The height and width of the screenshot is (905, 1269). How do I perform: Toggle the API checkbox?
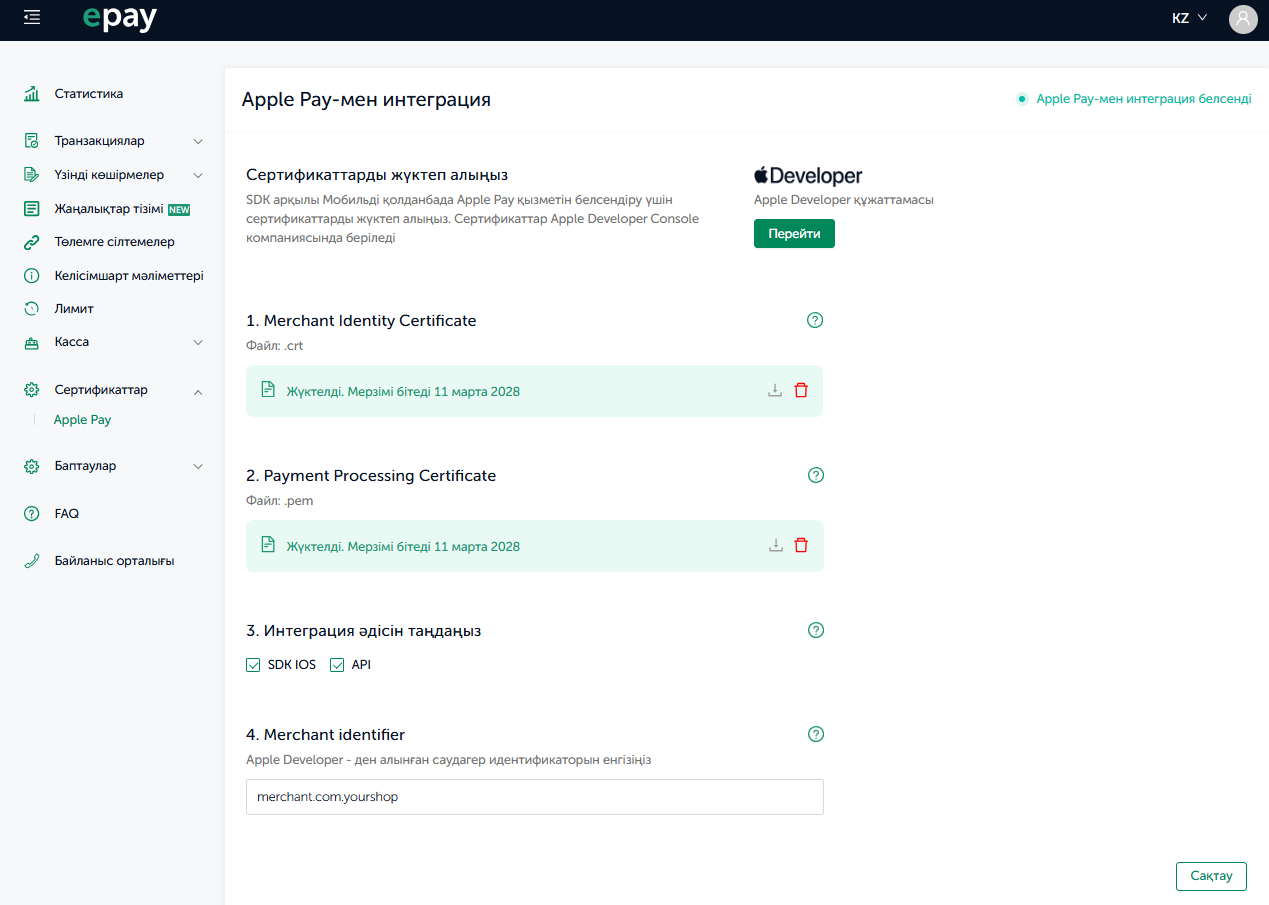337,665
